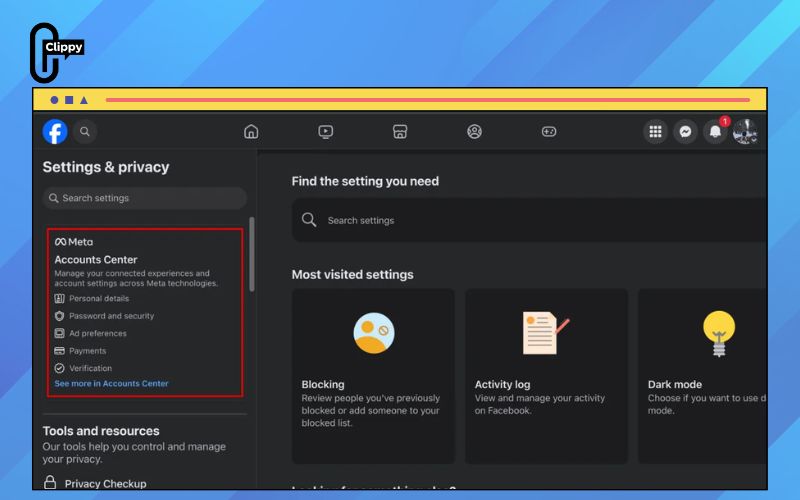The height and width of the screenshot is (500, 800).
Task: Open the Marketplace storefront icon
Action: pos(400,132)
